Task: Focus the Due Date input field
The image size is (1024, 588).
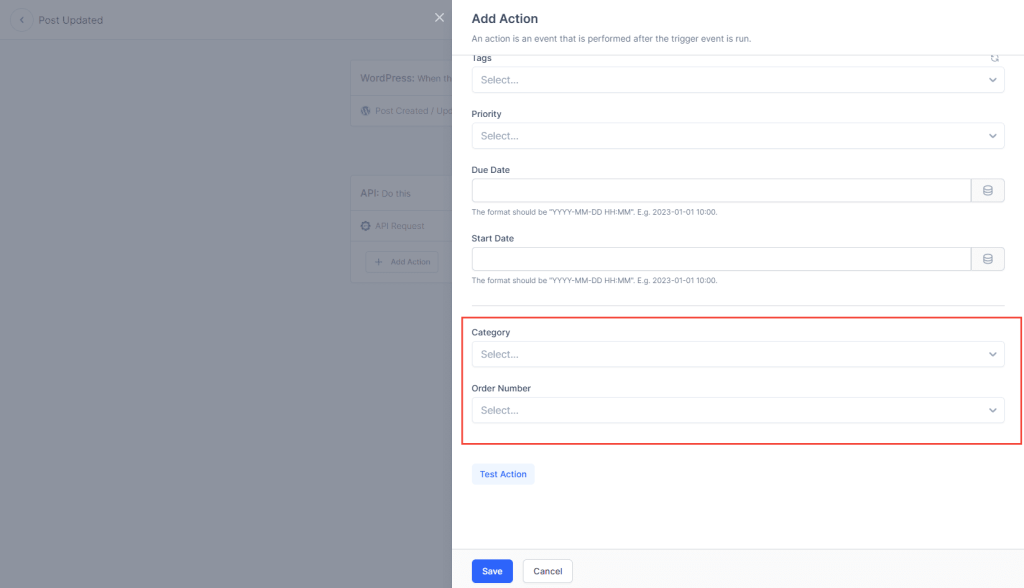Action: coord(720,191)
